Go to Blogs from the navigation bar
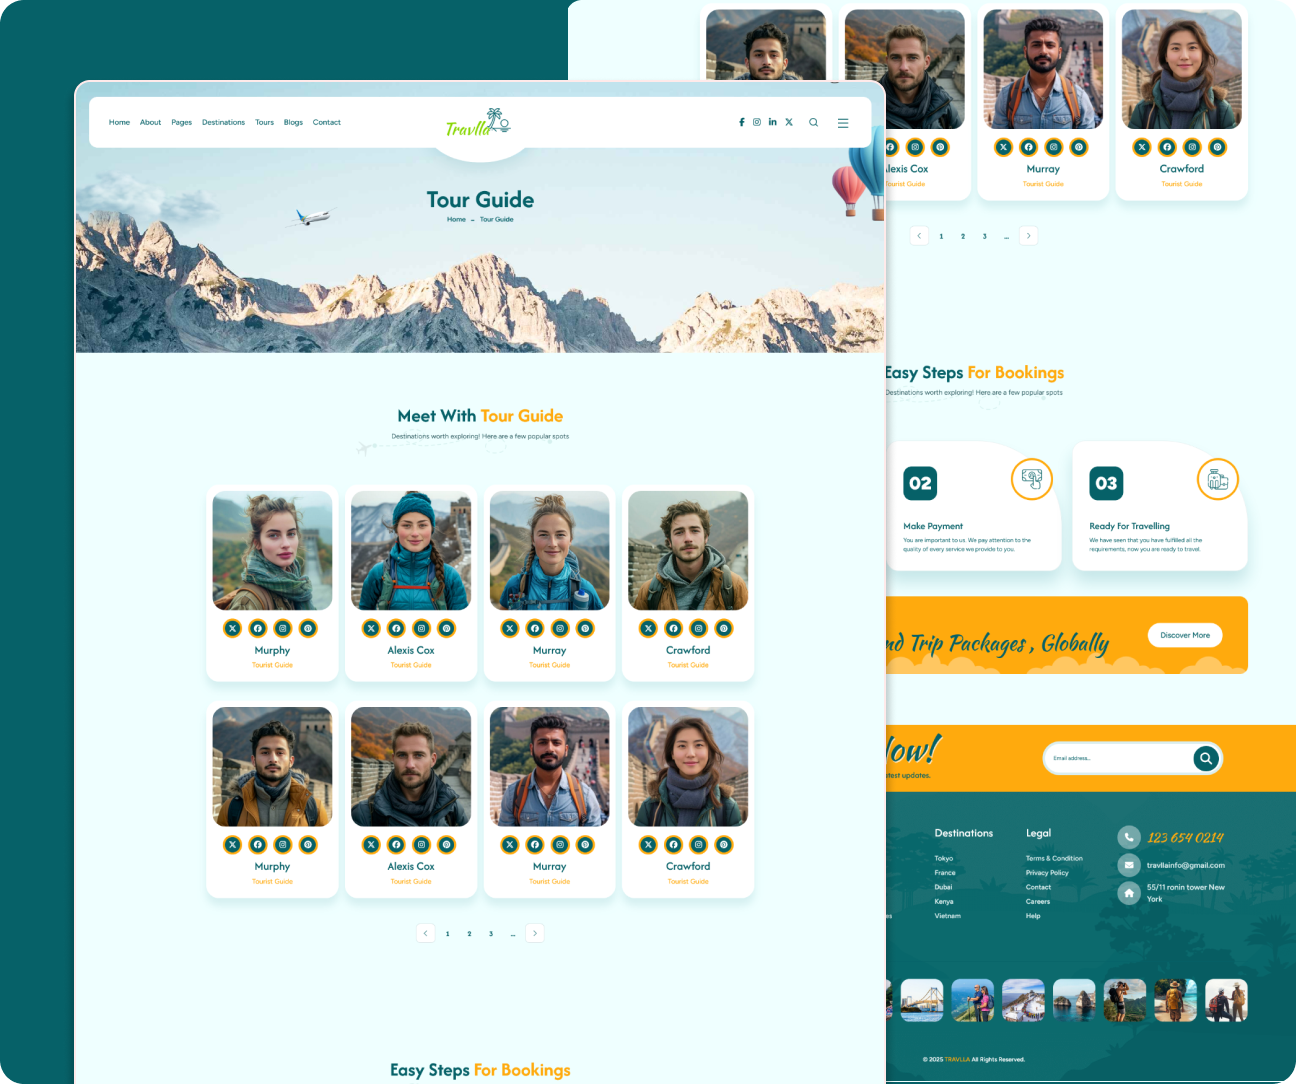Screen dimensions: 1296x1084 (x=293, y=123)
